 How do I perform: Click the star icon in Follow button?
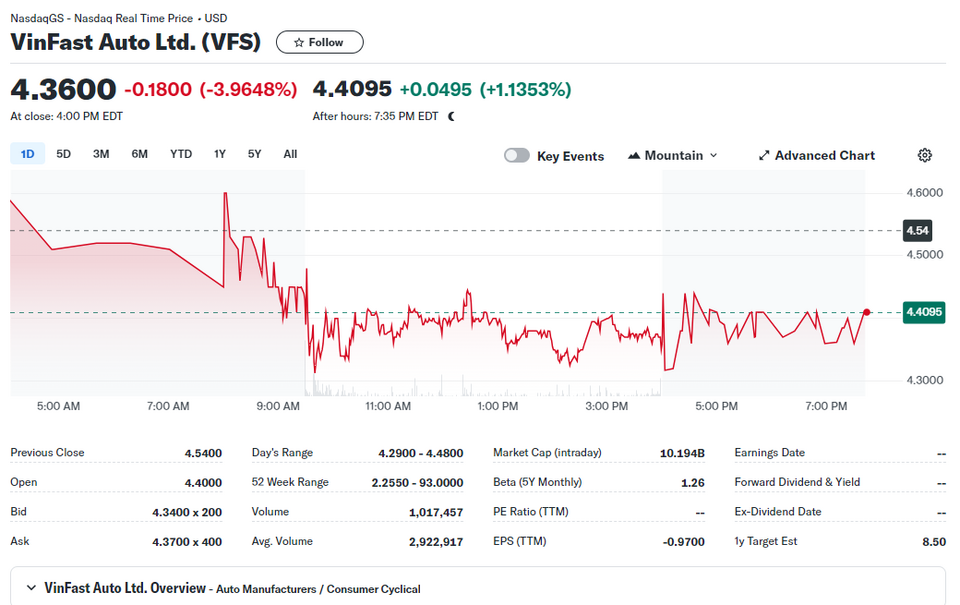click(299, 43)
